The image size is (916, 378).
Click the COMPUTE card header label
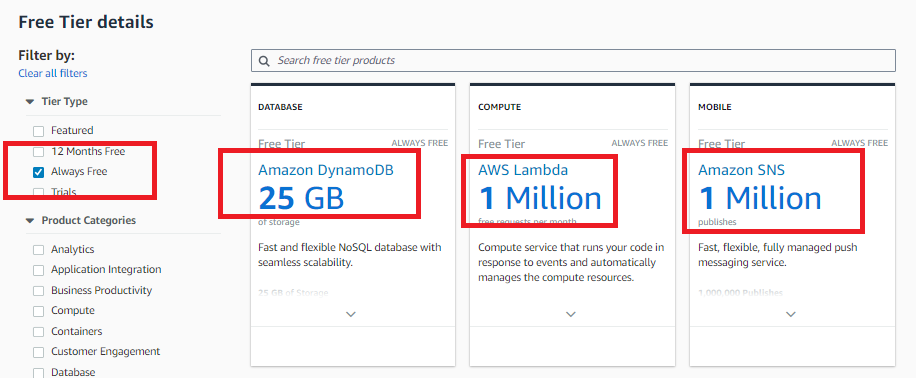(499, 107)
